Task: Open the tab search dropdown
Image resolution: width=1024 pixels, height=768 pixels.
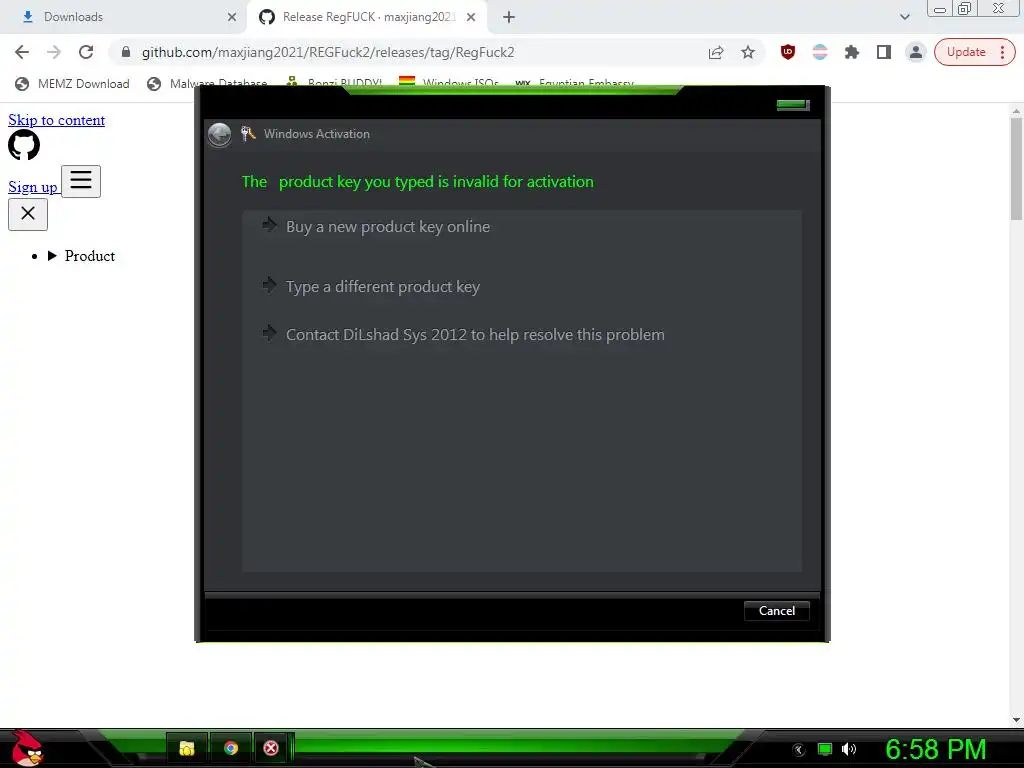Action: click(x=904, y=17)
